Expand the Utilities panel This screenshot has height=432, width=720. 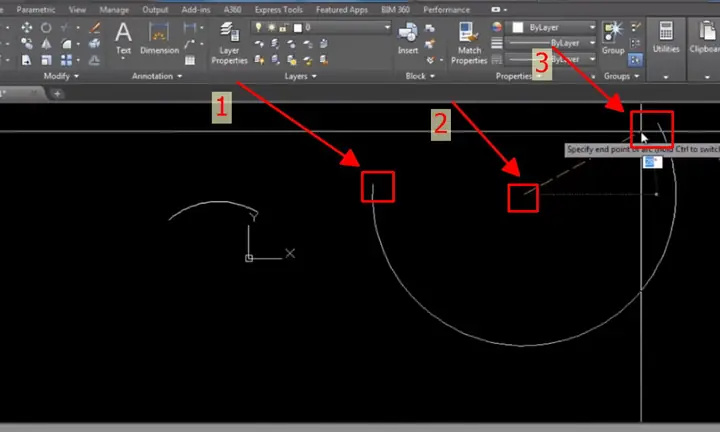[666, 78]
